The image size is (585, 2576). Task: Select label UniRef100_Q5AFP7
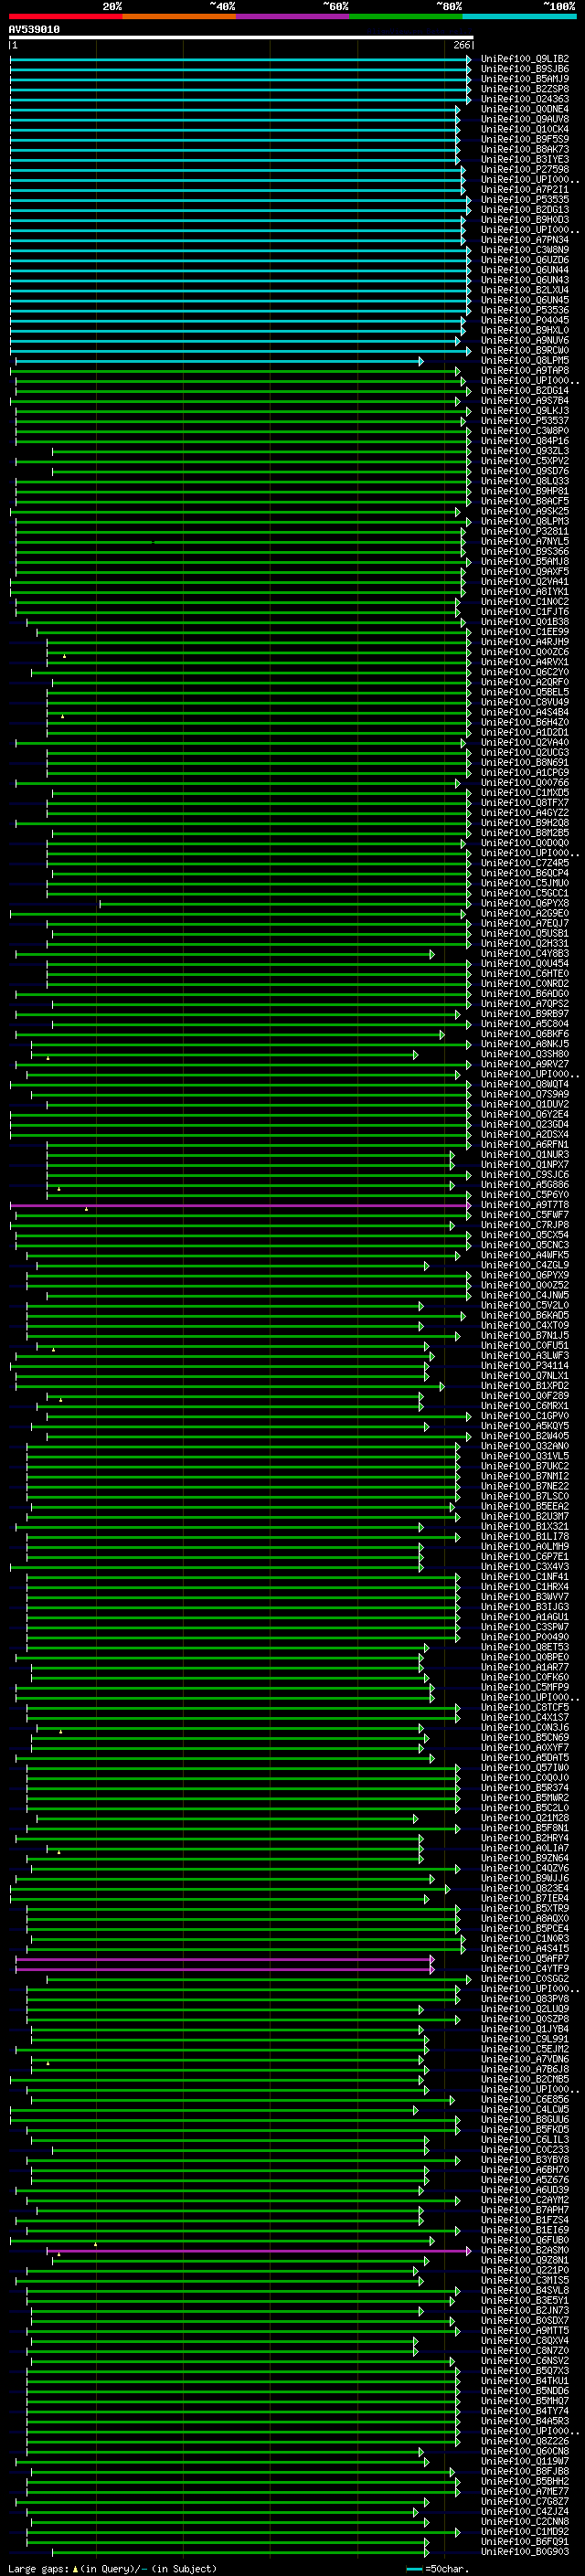coord(525,1959)
